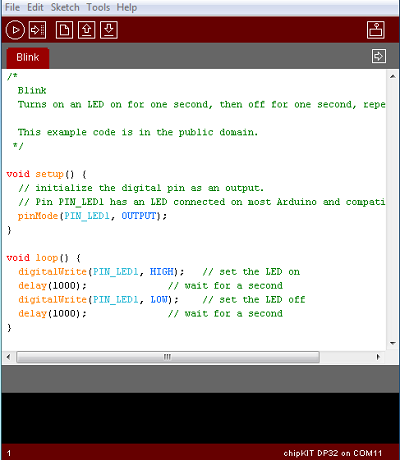Create a new sketch with New icon

[64, 30]
